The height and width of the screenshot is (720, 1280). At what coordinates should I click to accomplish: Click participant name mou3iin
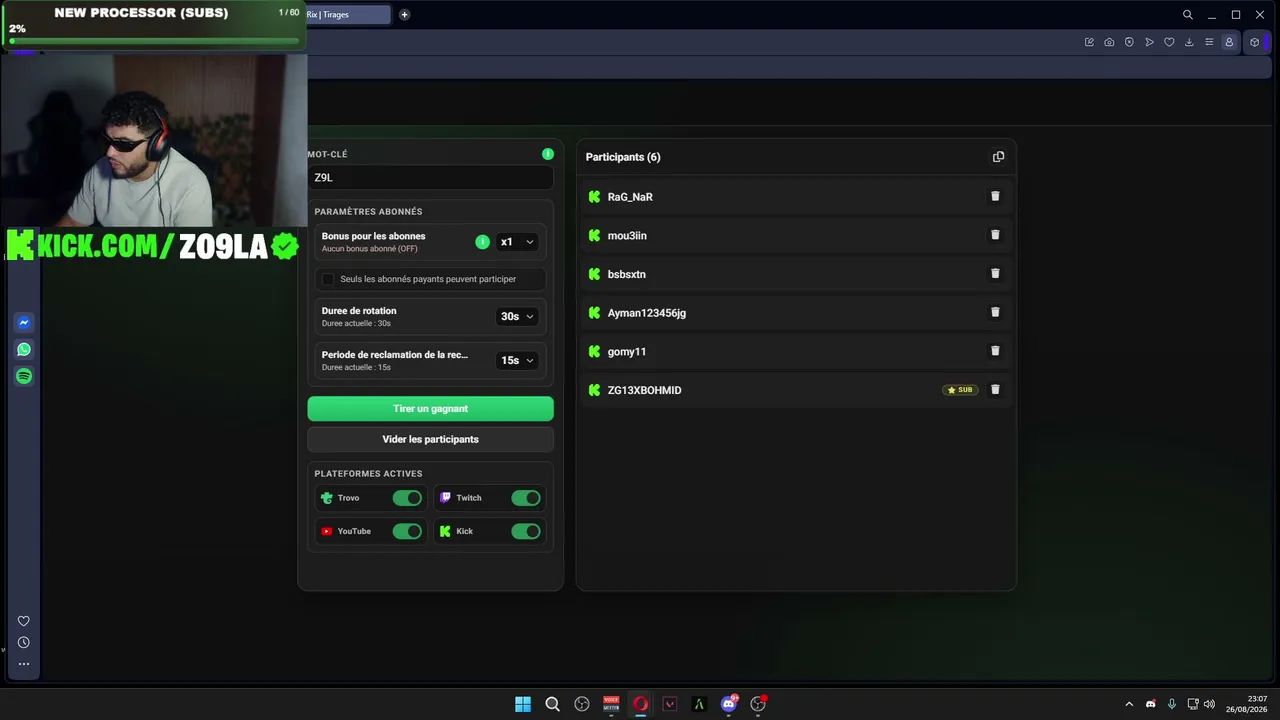click(x=627, y=236)
